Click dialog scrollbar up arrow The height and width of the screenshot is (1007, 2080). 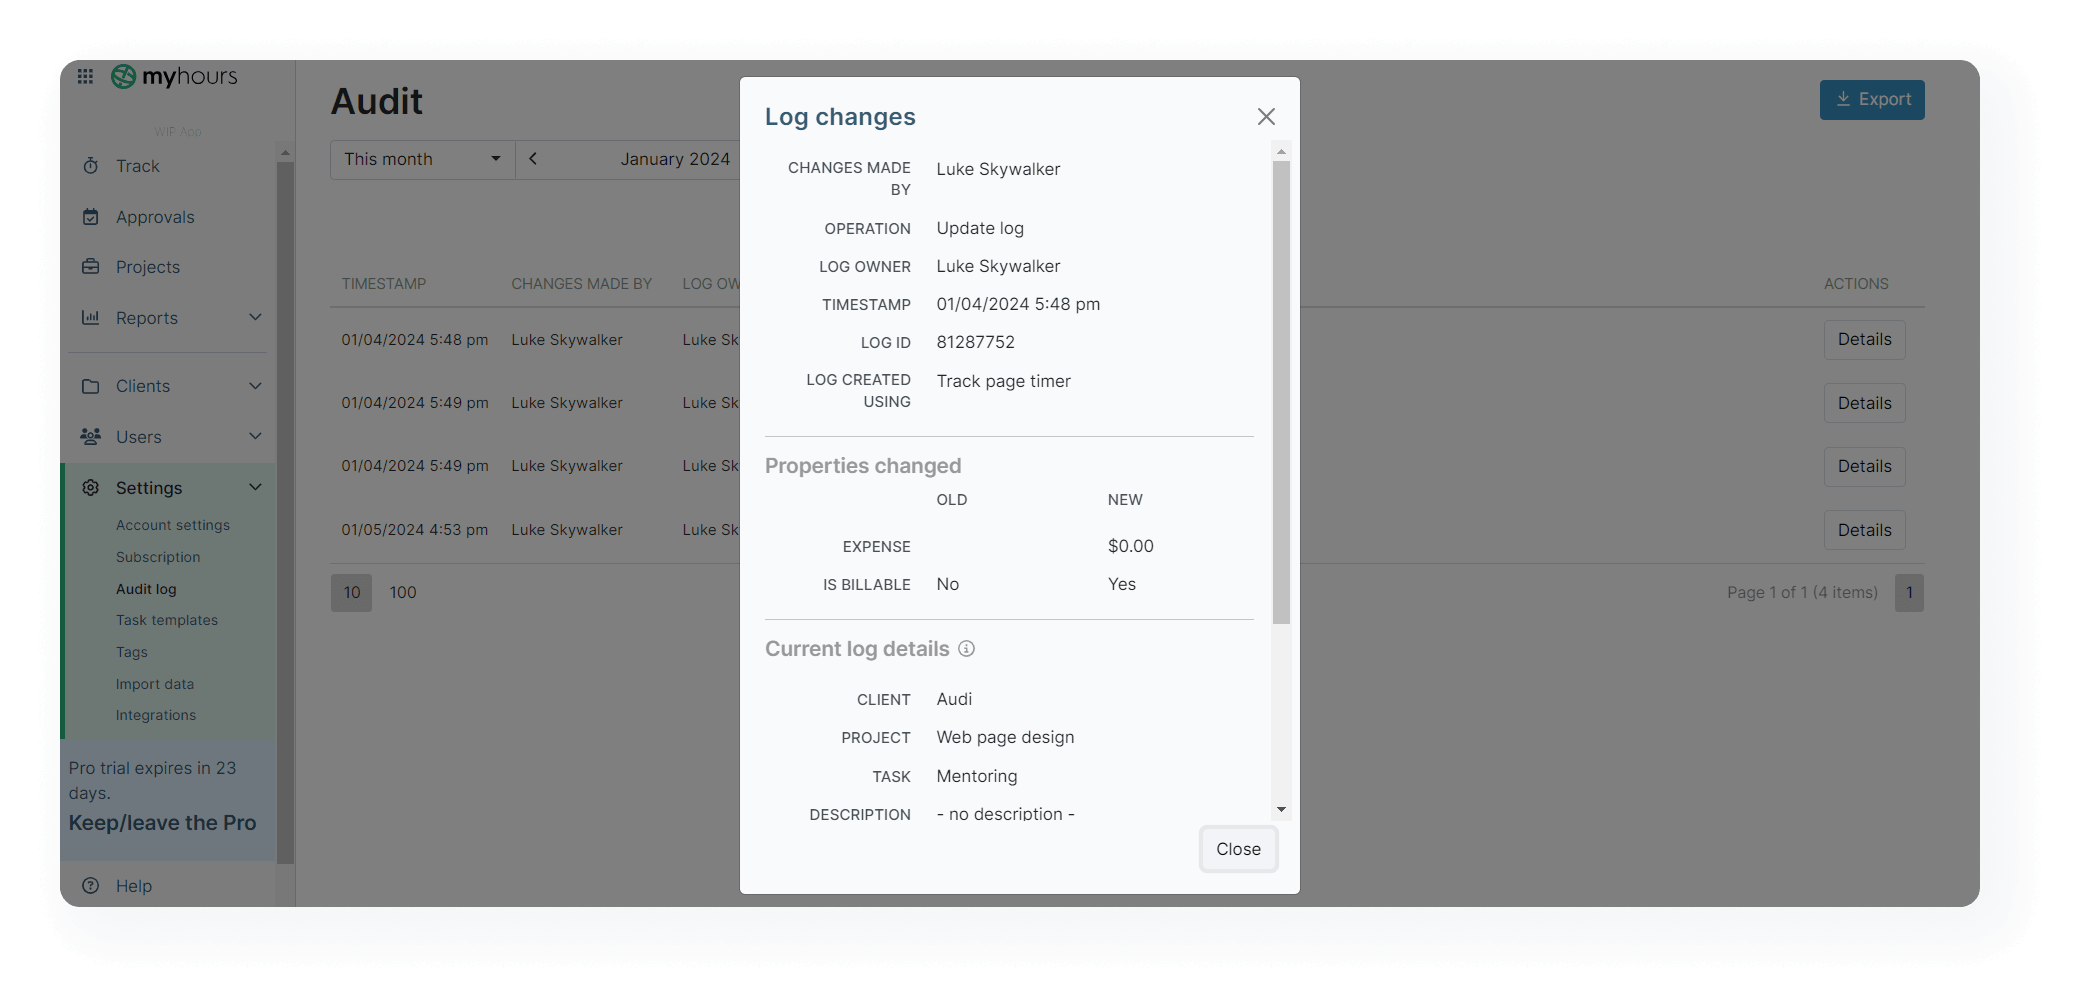tap(1281, 152)
